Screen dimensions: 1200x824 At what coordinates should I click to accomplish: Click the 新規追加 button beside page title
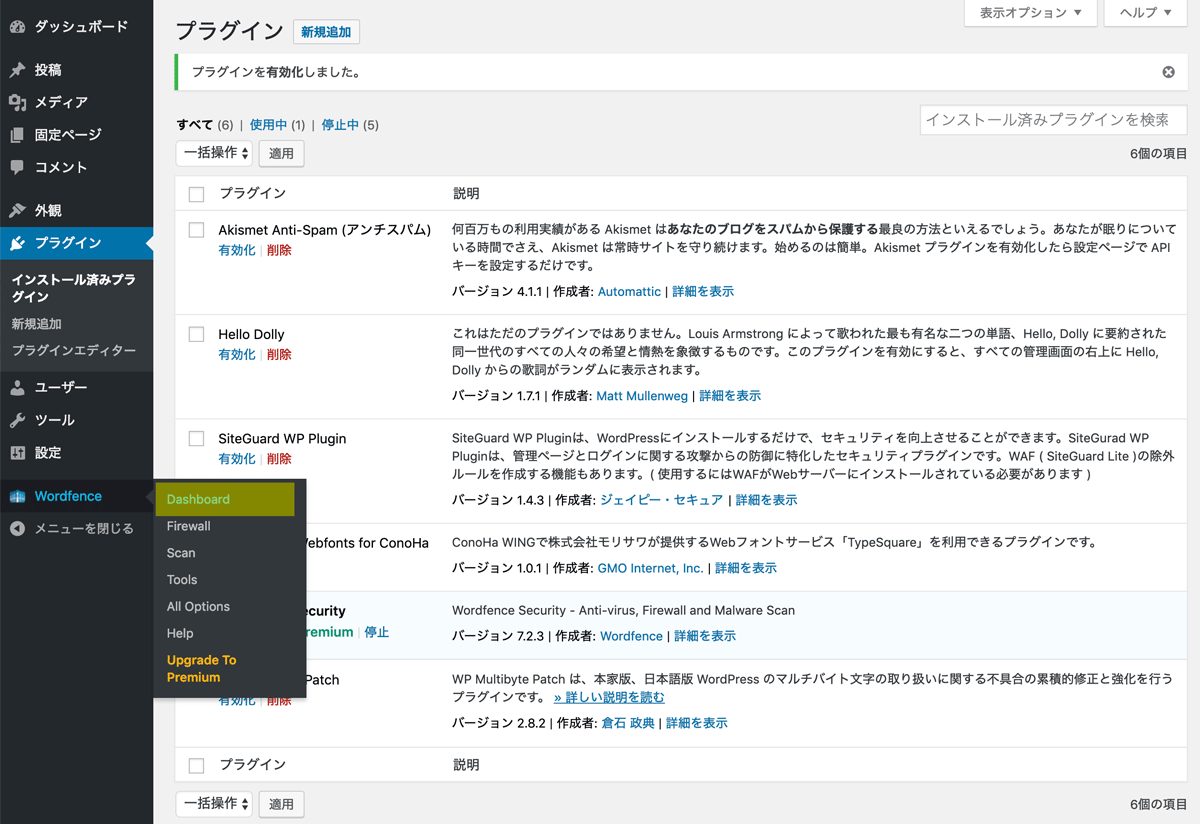pyautogui.click(x=326, y=32)
